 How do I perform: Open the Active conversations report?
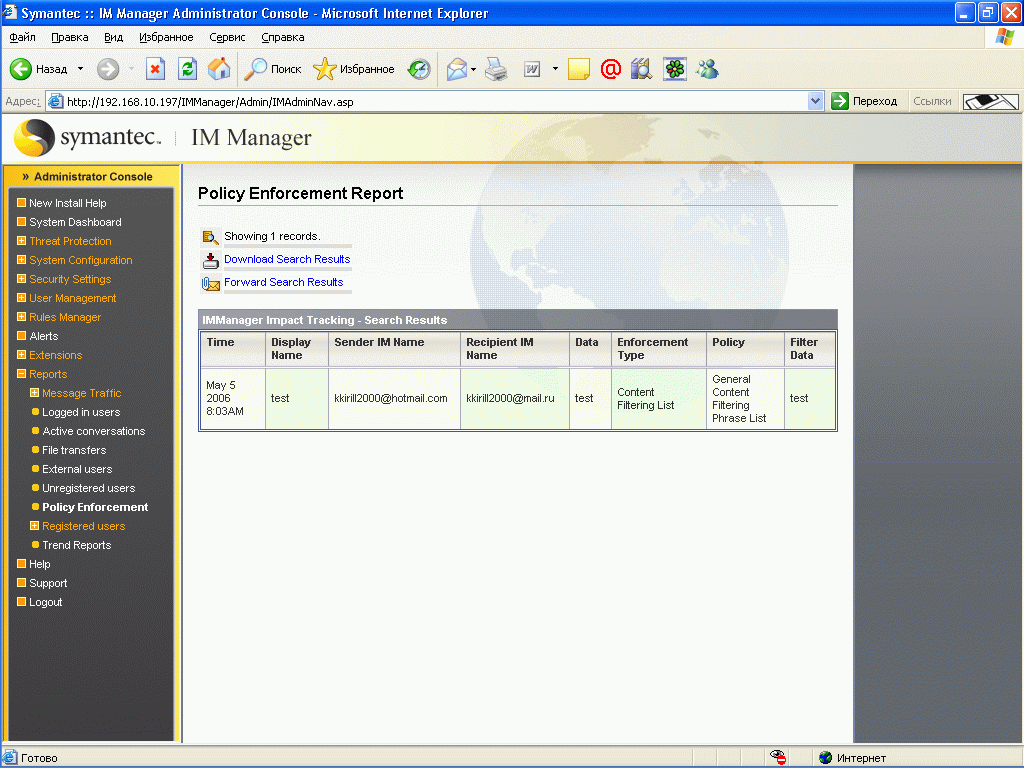(x=93, y=431)
